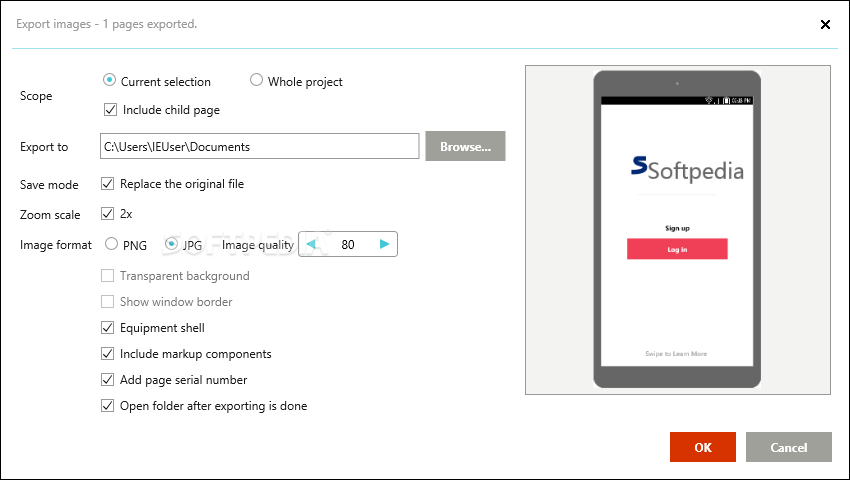Screen dimensions: 850x480
Task: Toggle the Include child page checkbox
Action: click(110, 110)
